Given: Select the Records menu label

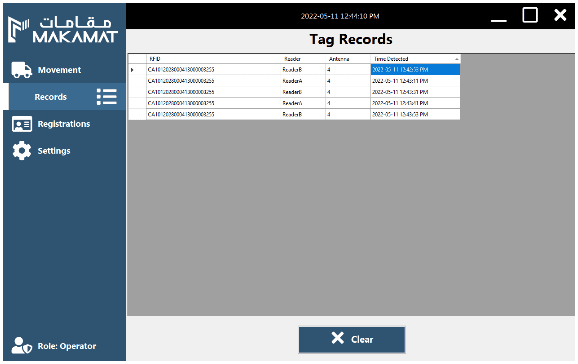Looking at the screenshot, I should coord(51,97).
